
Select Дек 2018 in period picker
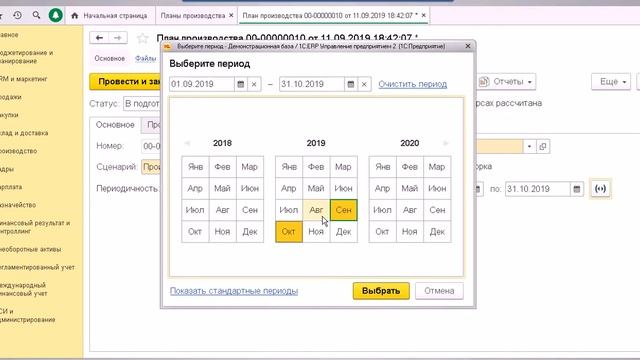[250, 231]
